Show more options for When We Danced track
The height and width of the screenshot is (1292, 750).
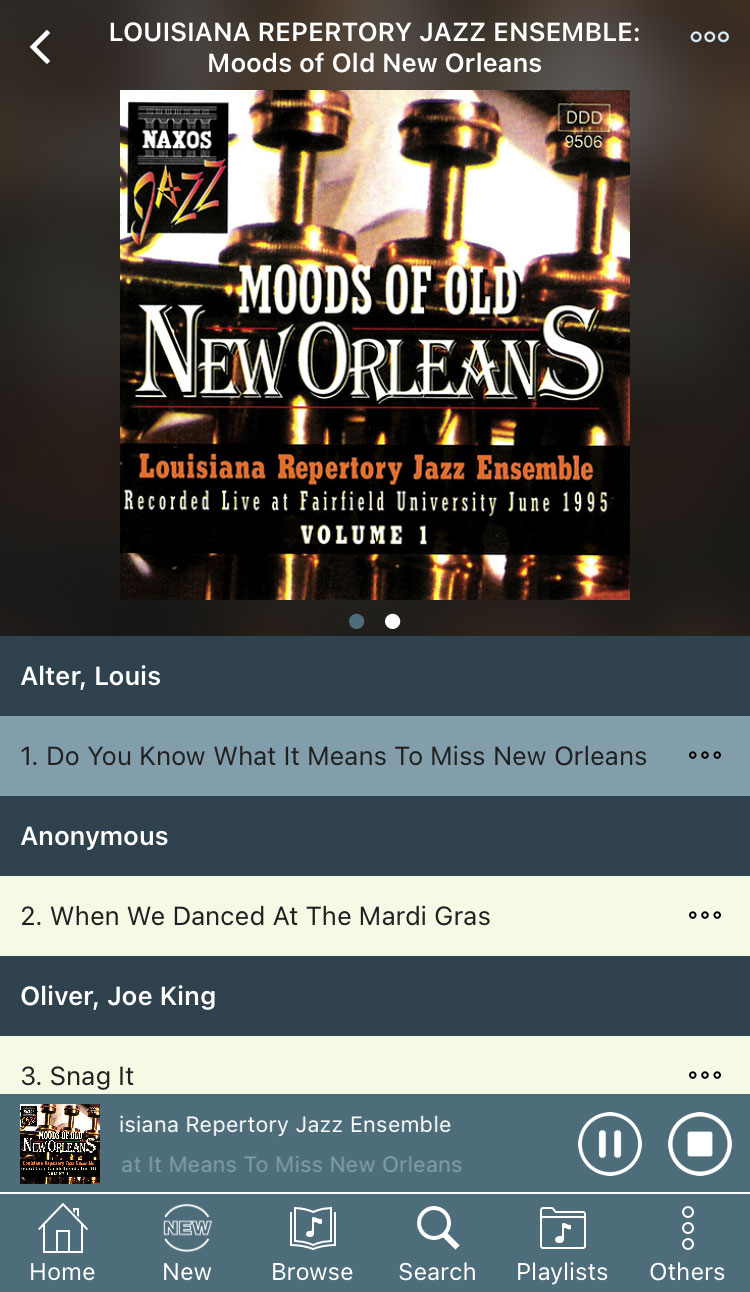[705, 916]
